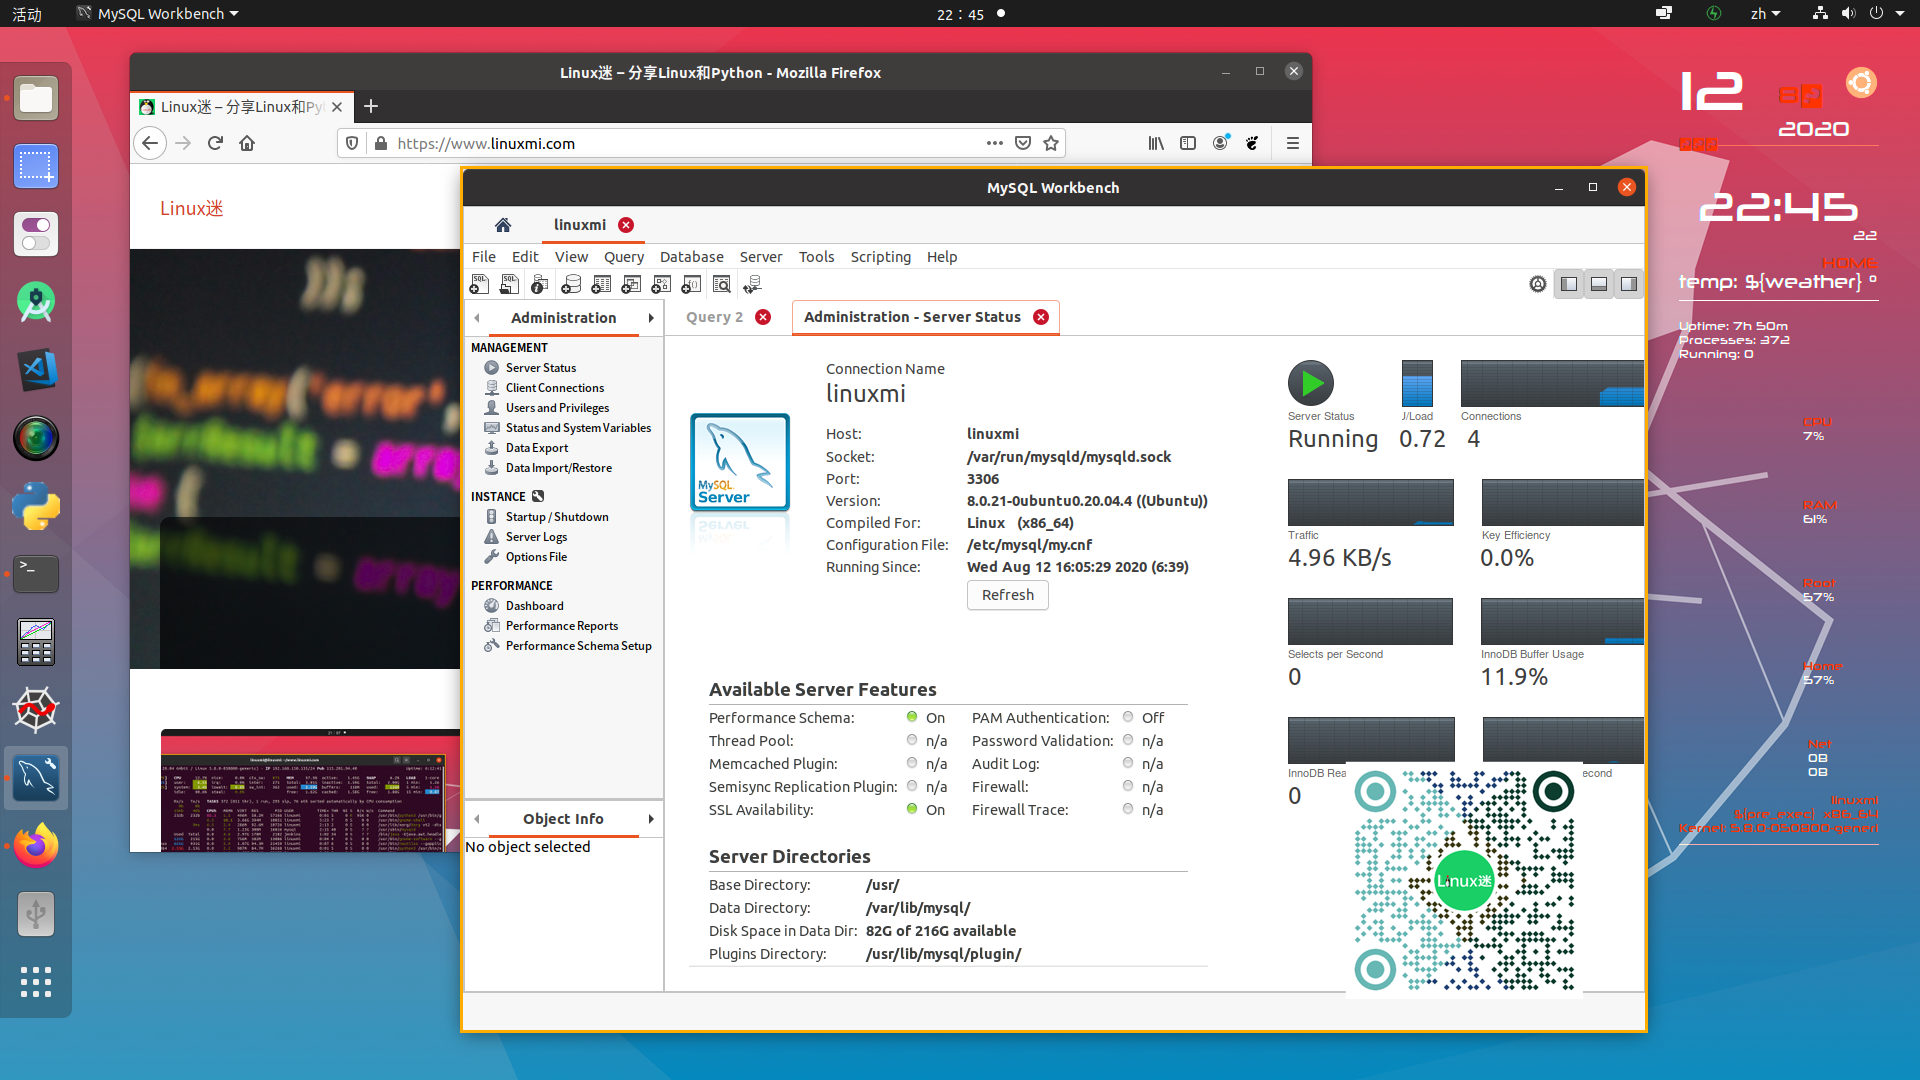Open Performance Reports
Screen dimensions: 1920x1080
pos(561,626)
